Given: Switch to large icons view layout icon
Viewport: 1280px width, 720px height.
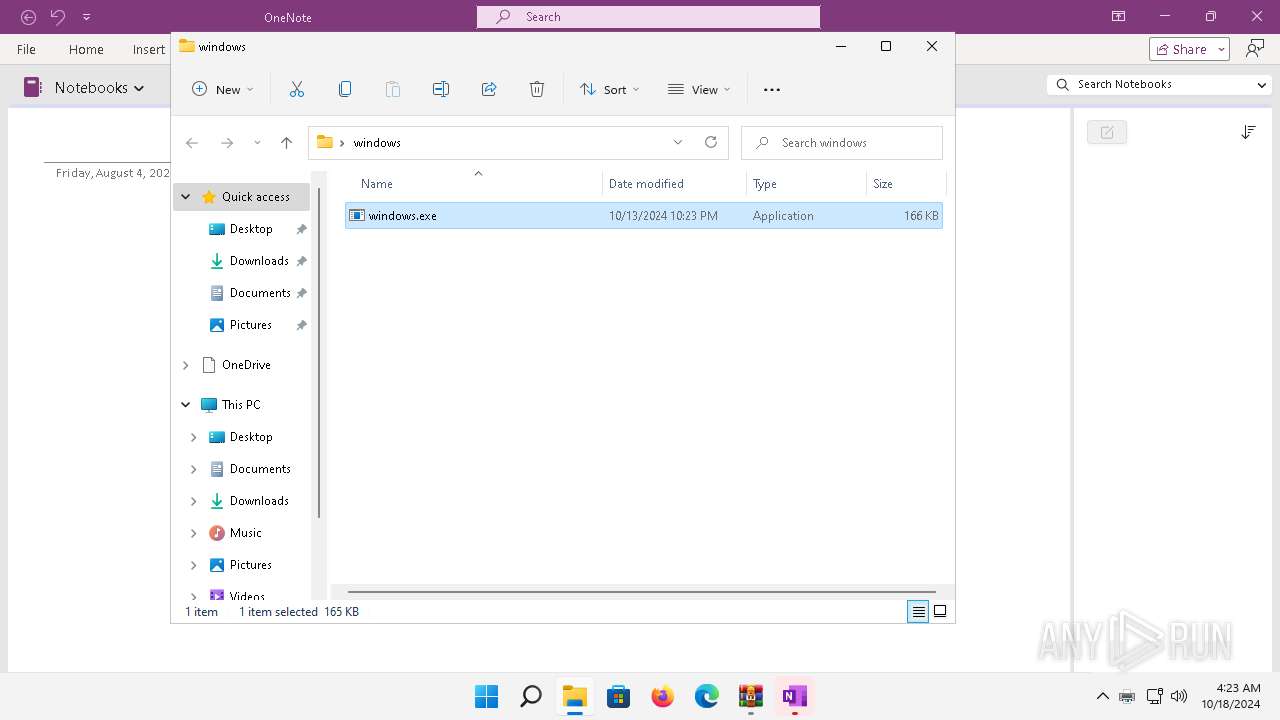Looking at the screenshot, I should pyautogui.click(x=940, y=612).
